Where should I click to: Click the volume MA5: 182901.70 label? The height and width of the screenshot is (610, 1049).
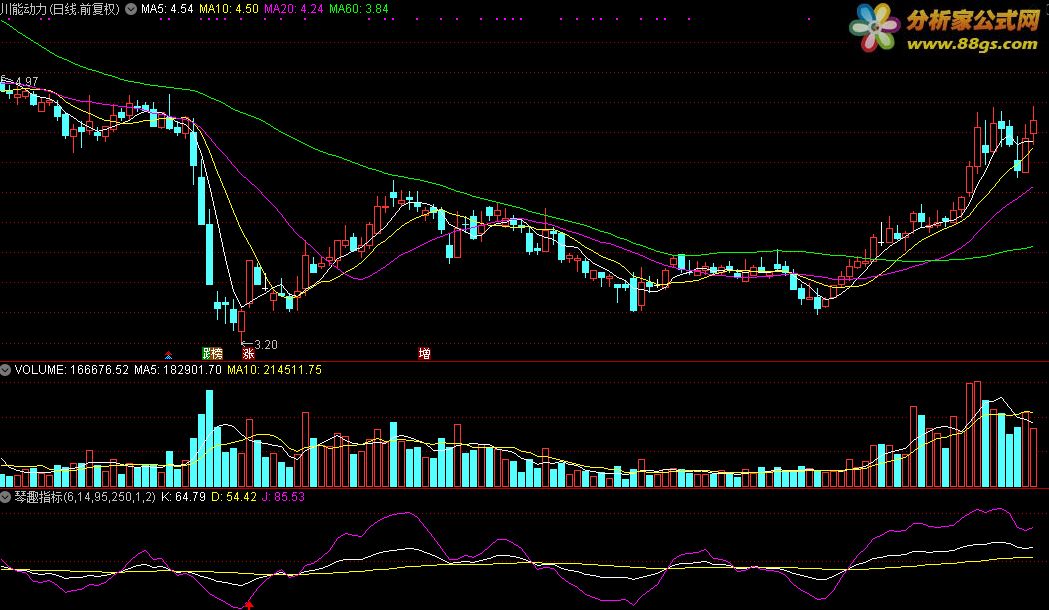pyautogui.click(x=178, y=369)
